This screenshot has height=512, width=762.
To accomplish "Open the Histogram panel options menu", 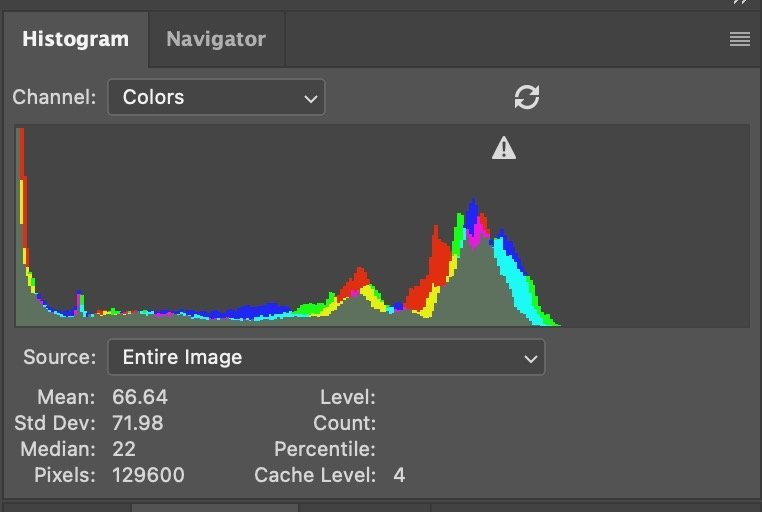I will pos(740,40).
